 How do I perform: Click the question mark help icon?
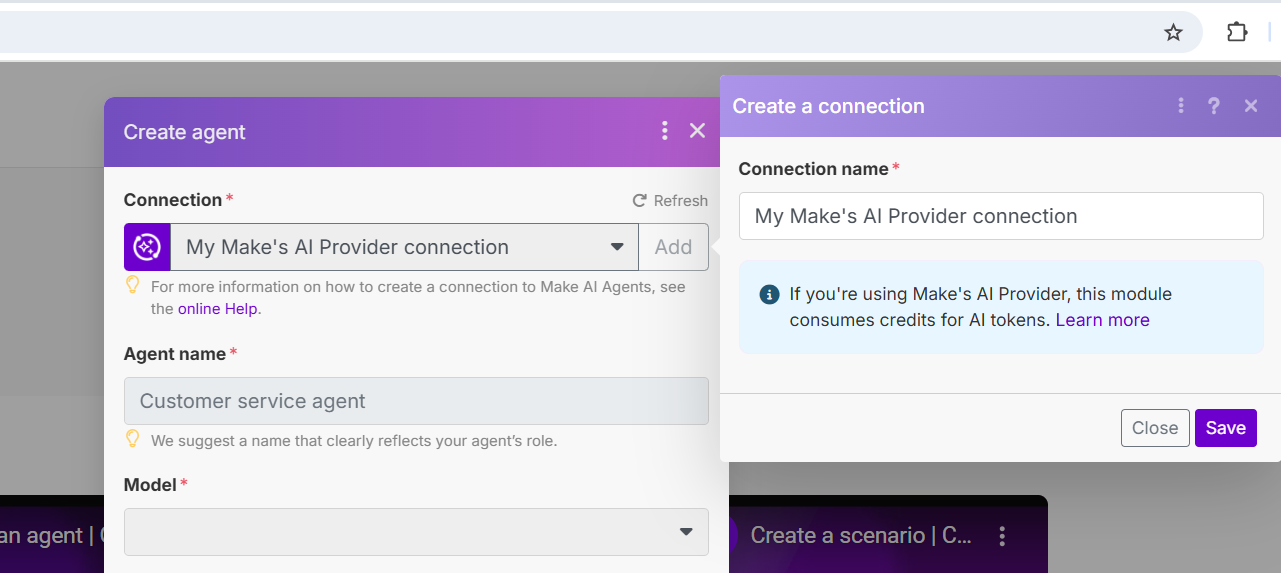click(1214, 106)
